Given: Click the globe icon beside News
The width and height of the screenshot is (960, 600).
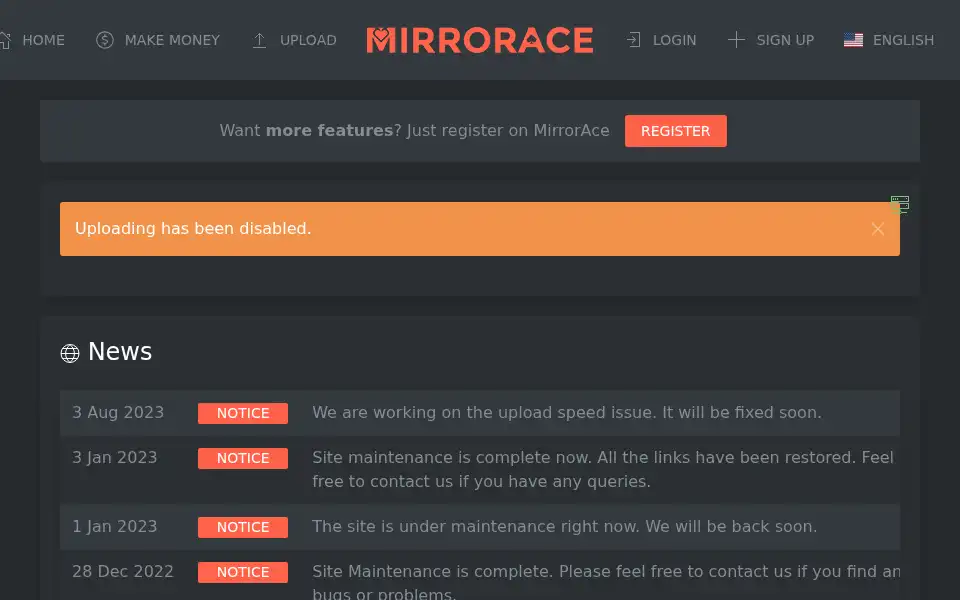Looking at the screenshot, I should 70,353.
